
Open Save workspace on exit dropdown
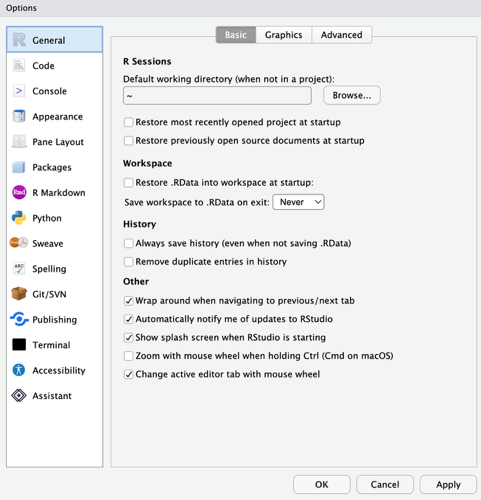tap(298, 202)
